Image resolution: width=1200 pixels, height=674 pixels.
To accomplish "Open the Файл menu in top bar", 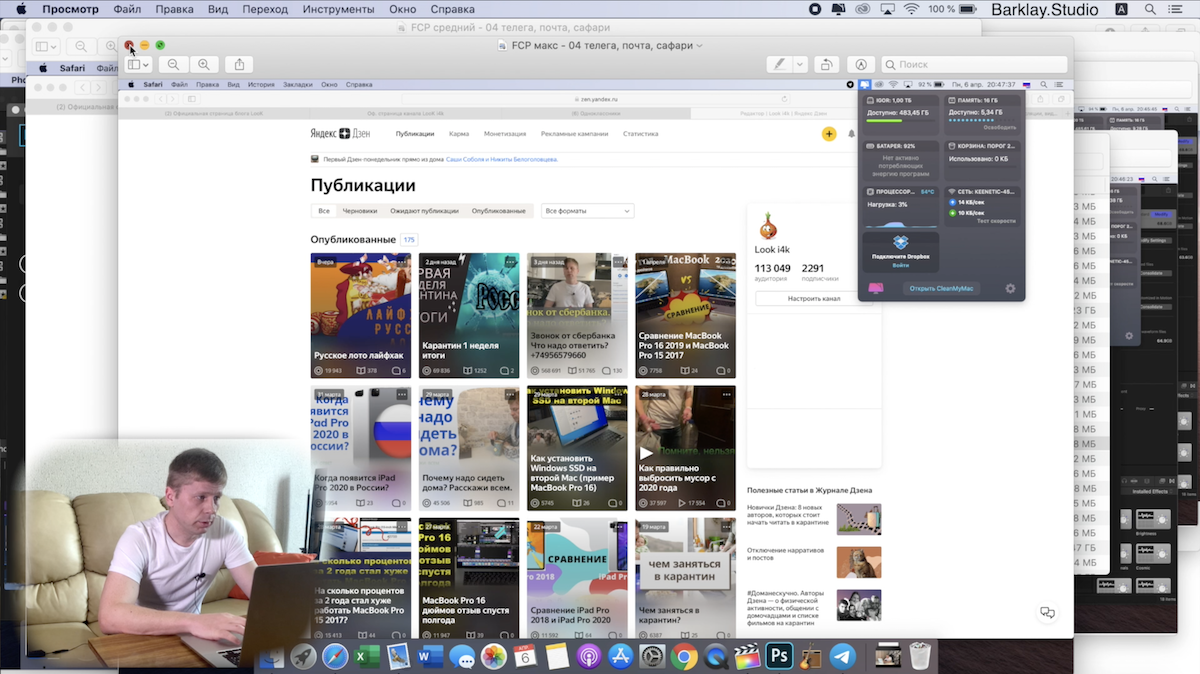I will (127, 9).
